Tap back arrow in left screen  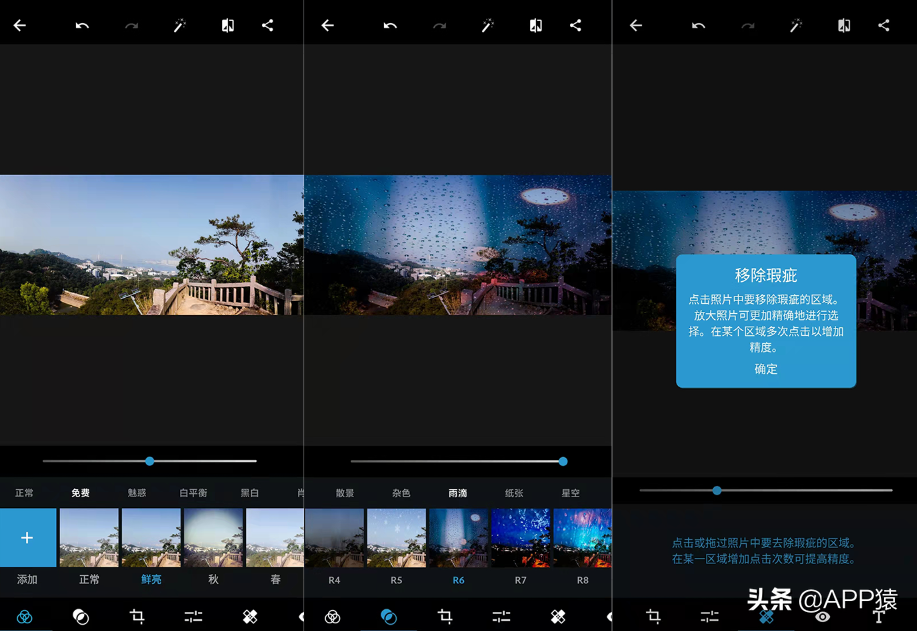[x=20, y=25]
